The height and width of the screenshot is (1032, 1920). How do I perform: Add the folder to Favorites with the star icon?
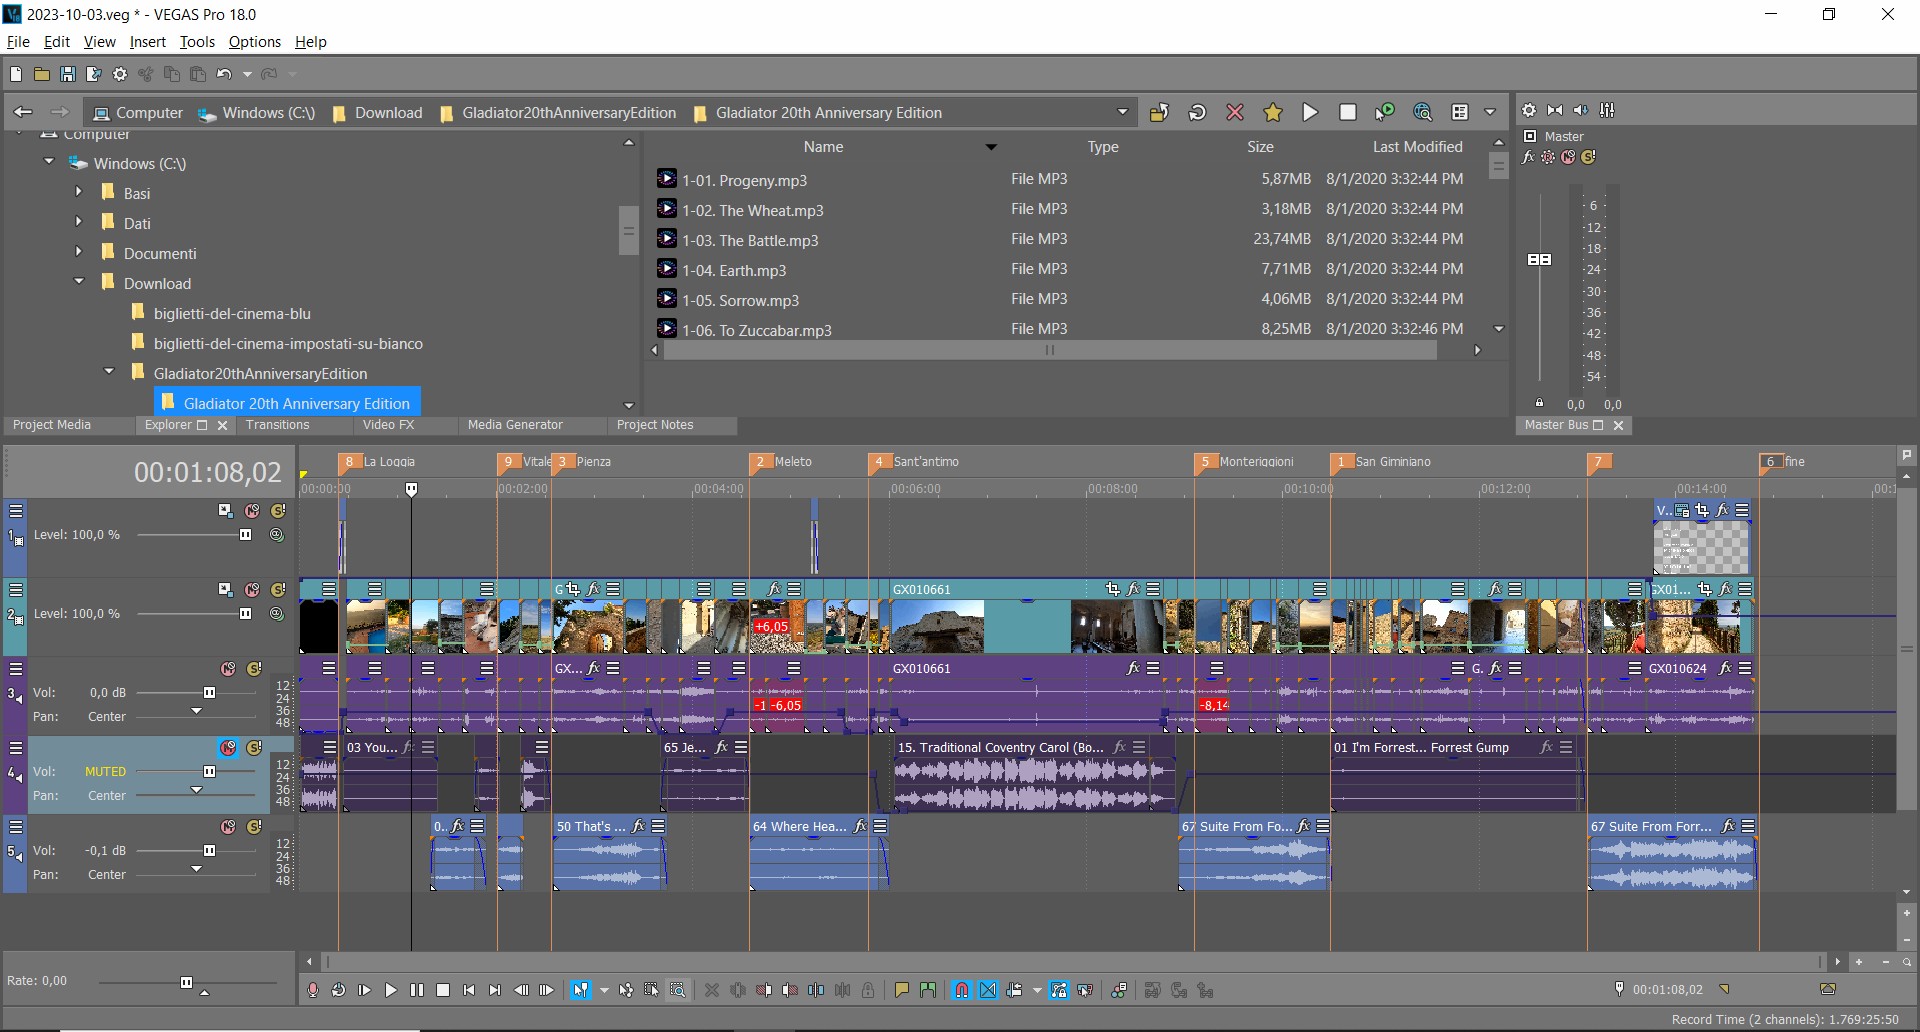tap(1273, 112)
